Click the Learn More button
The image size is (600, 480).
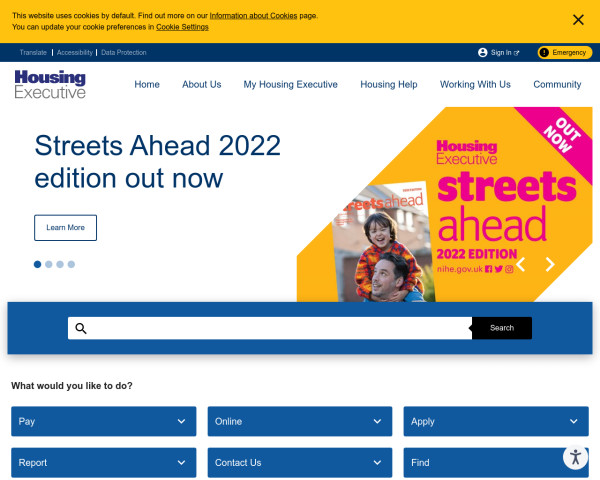[65, 228]
